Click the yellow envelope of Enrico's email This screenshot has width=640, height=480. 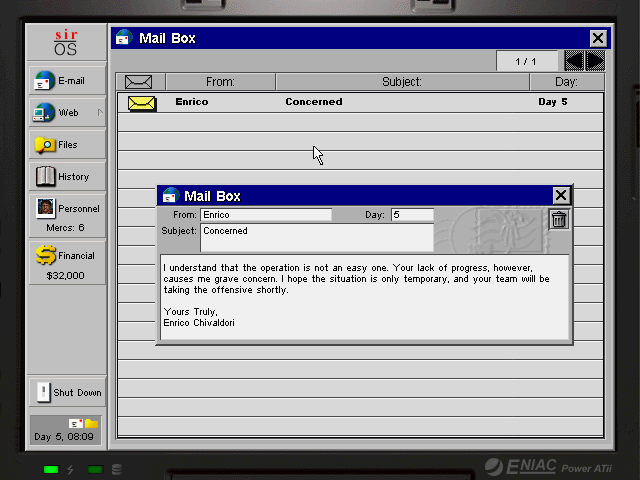142,103
